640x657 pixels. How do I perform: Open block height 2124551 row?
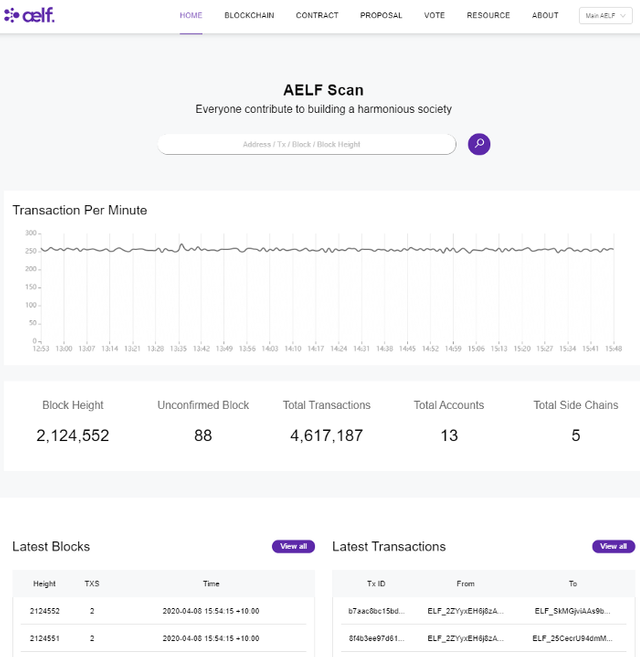coord(163,638)
